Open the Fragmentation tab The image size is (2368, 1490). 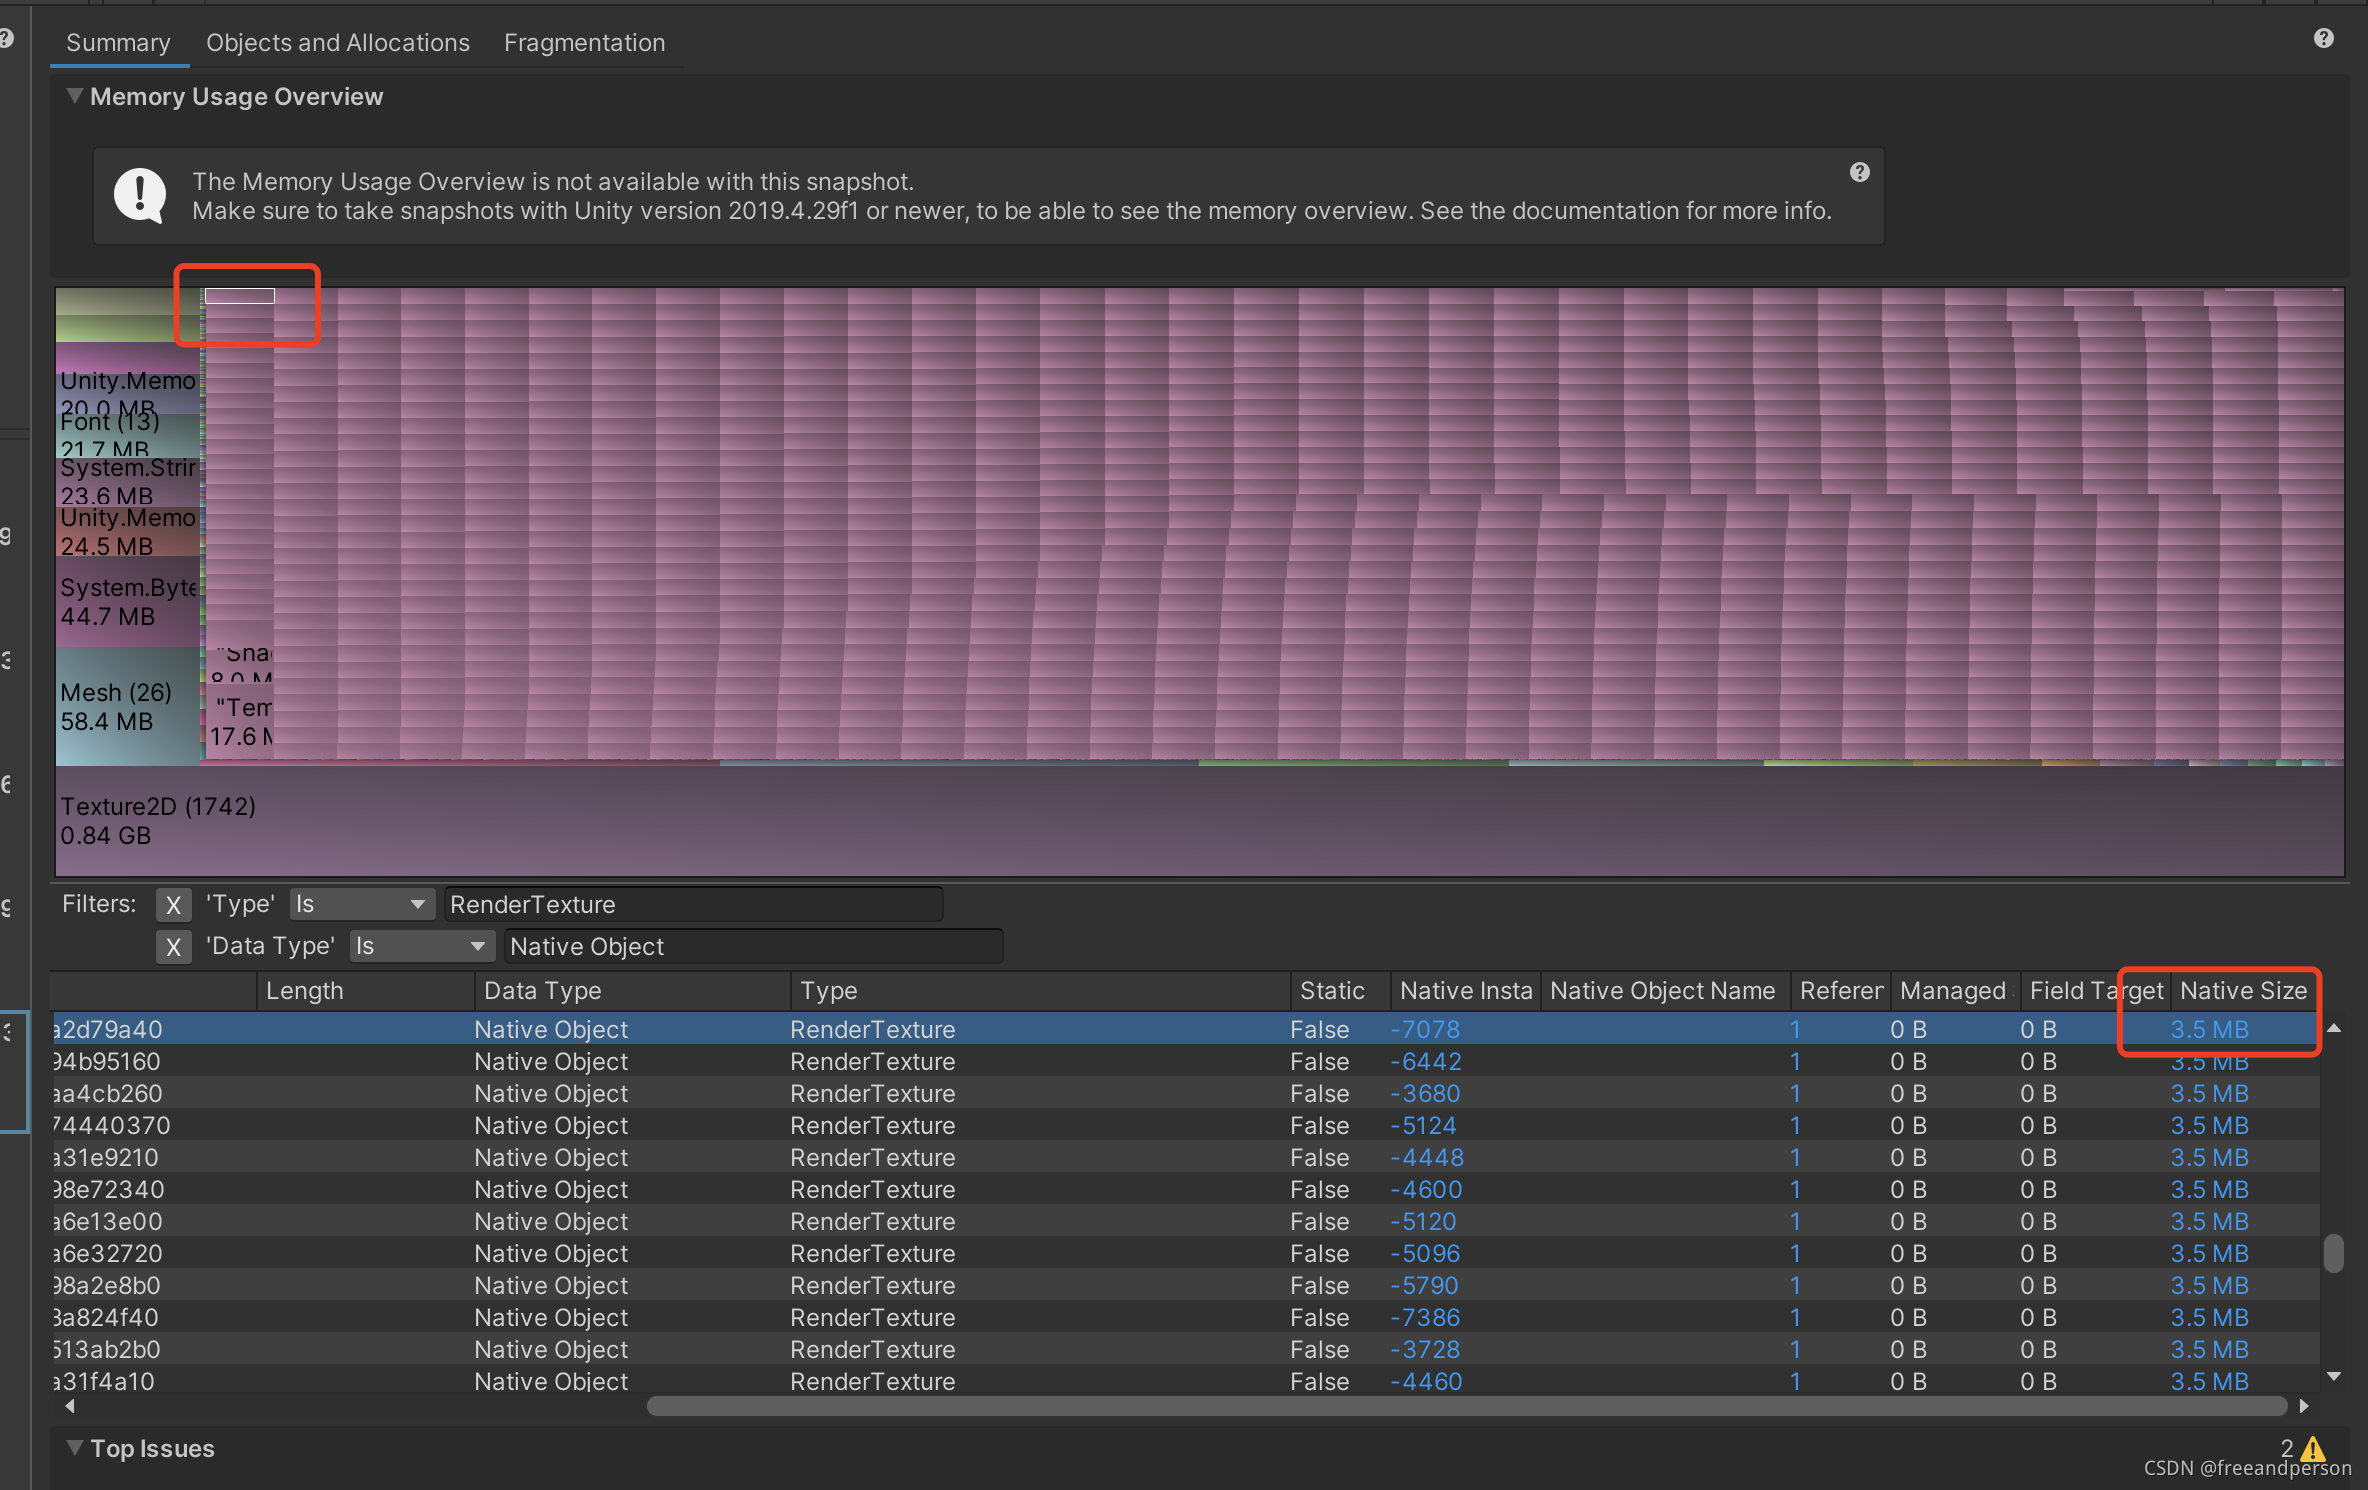tap(584, 43)
